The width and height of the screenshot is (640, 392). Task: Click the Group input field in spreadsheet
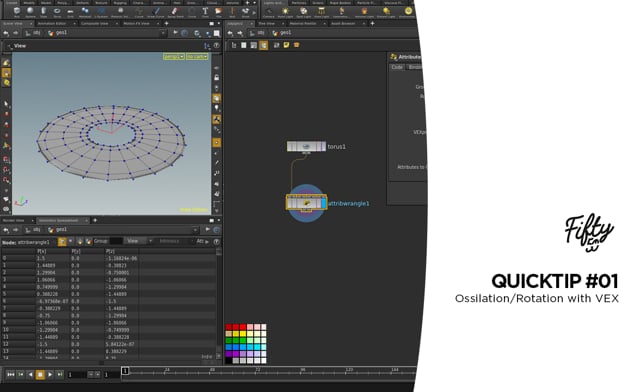coord(116,241)
